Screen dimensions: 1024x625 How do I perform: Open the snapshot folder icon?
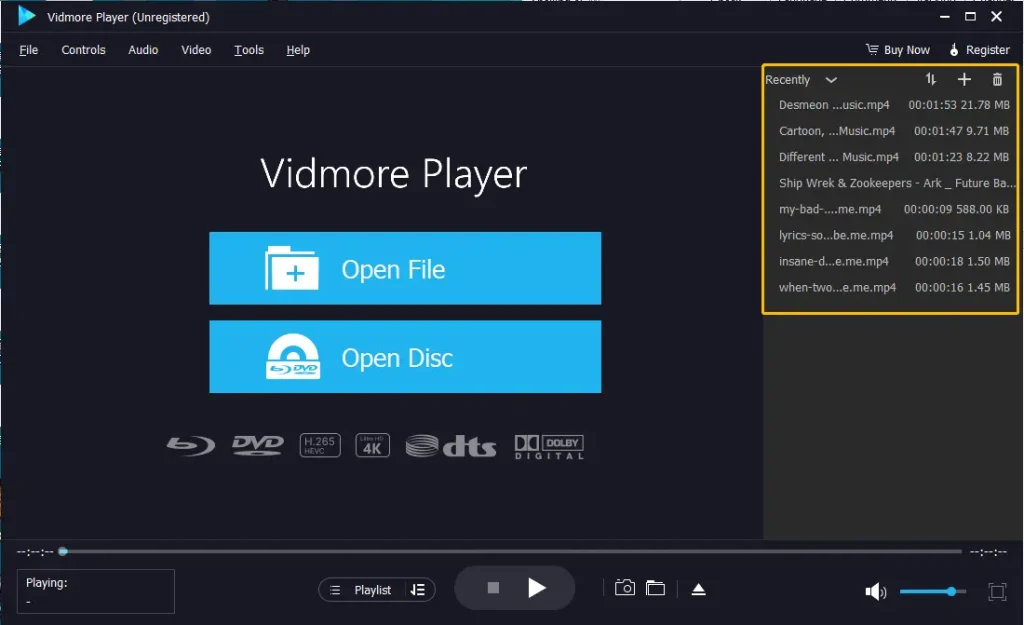[655, 588]
